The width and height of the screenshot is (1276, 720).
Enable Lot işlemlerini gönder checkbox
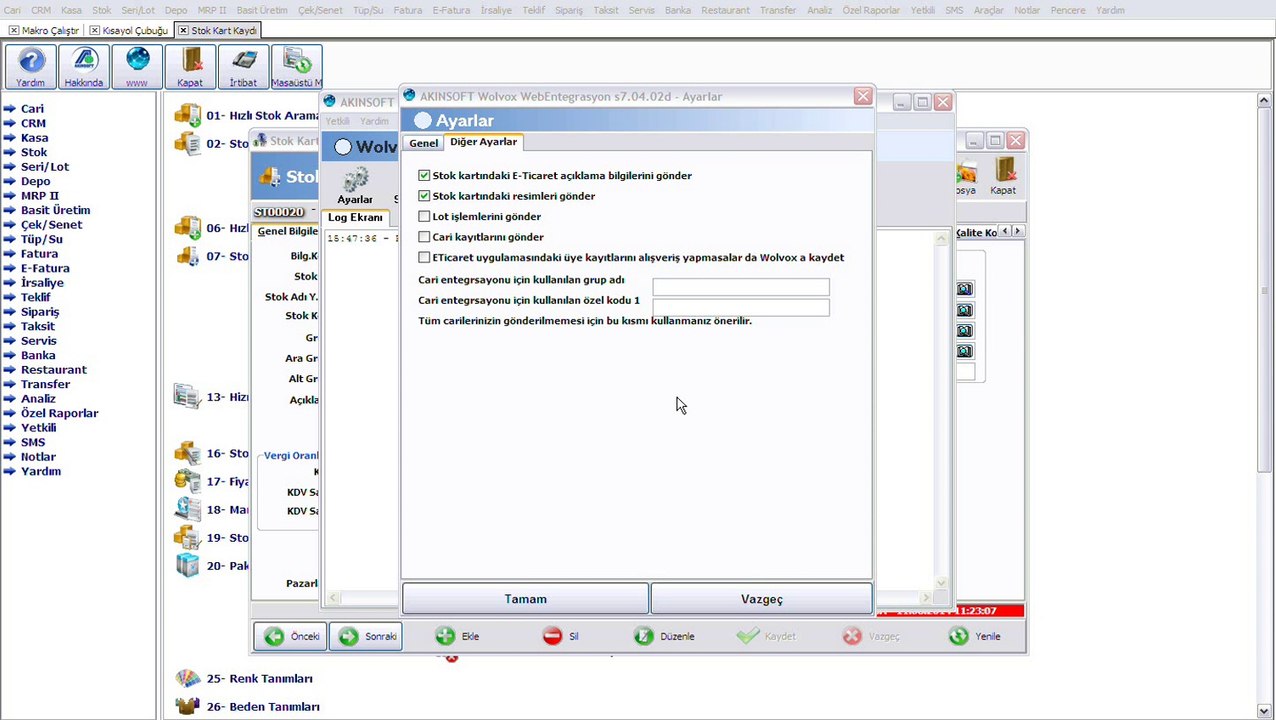(x=424, y=216)
